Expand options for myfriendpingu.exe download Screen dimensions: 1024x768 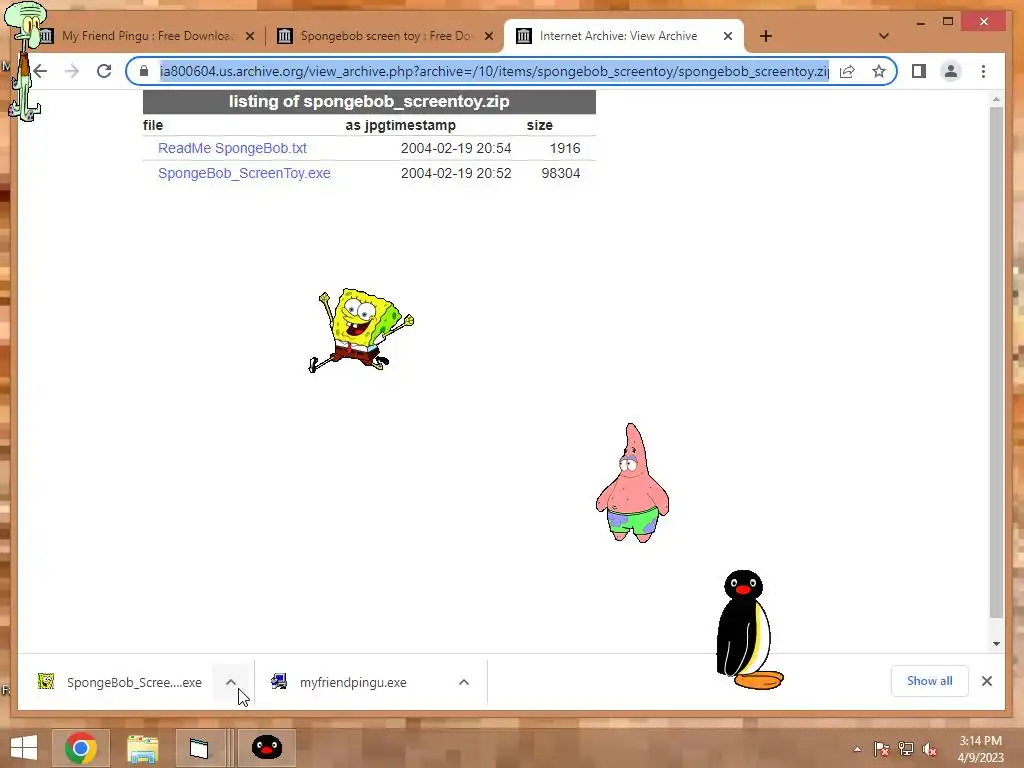pyautogui.click(x=464, y=682)
